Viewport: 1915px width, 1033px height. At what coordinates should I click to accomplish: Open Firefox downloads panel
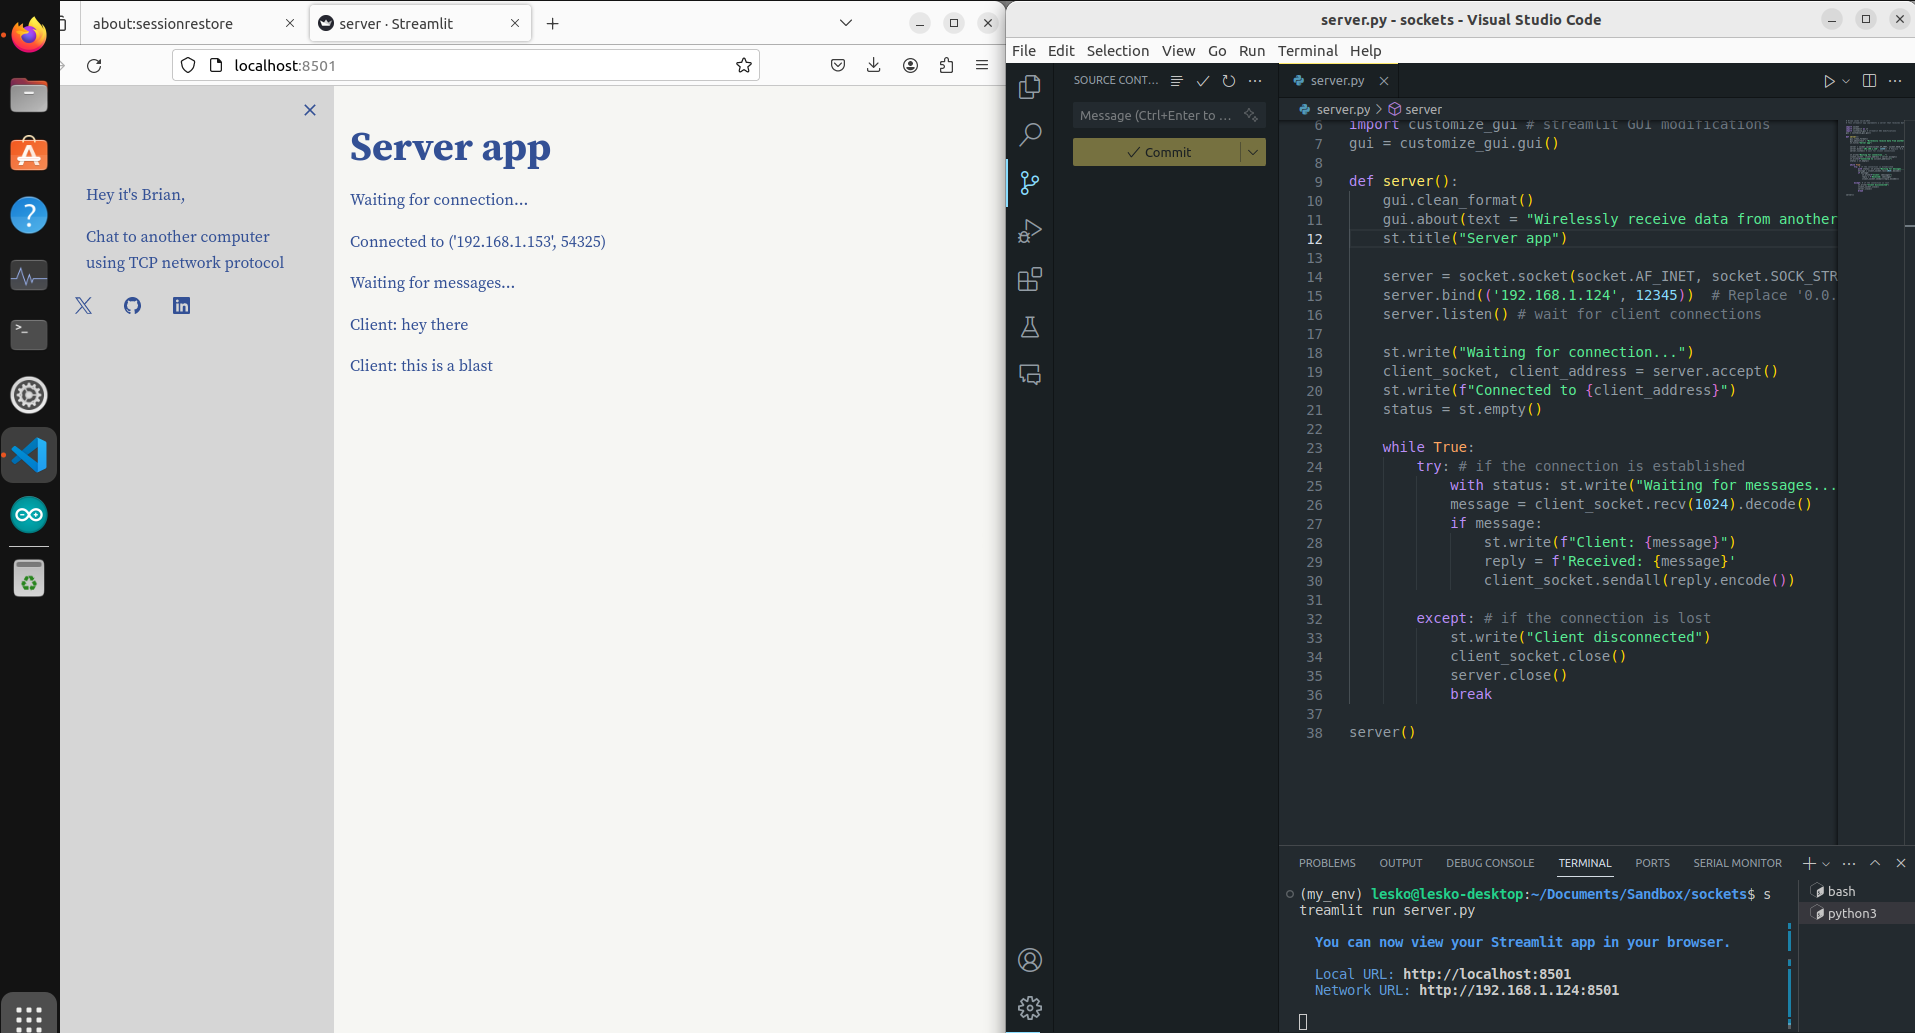874,66
